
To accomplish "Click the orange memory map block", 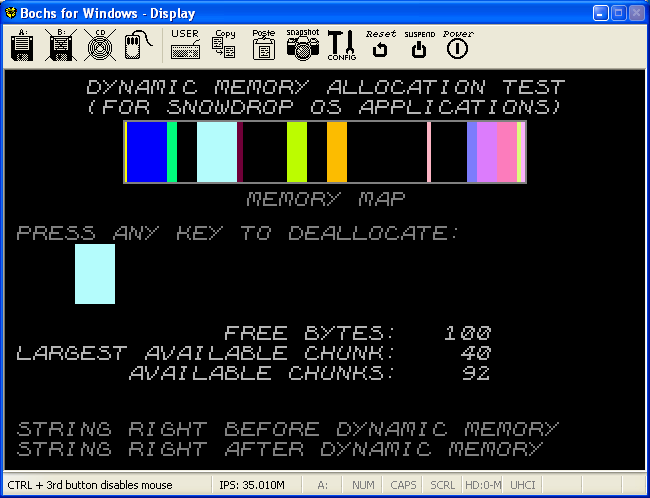I will [337, 152].
